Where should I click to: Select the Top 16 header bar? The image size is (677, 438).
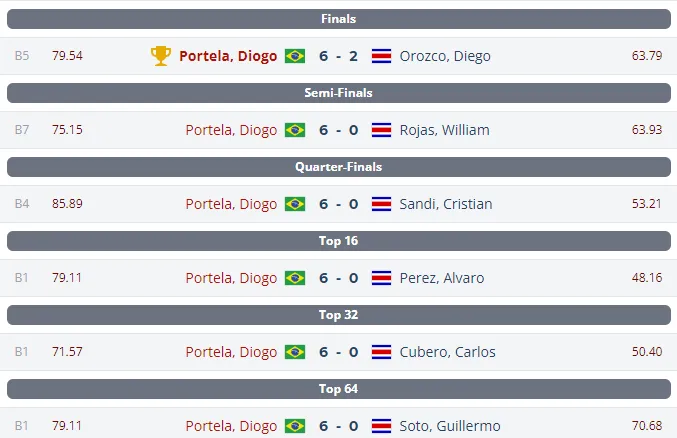[x=338, y=241]
